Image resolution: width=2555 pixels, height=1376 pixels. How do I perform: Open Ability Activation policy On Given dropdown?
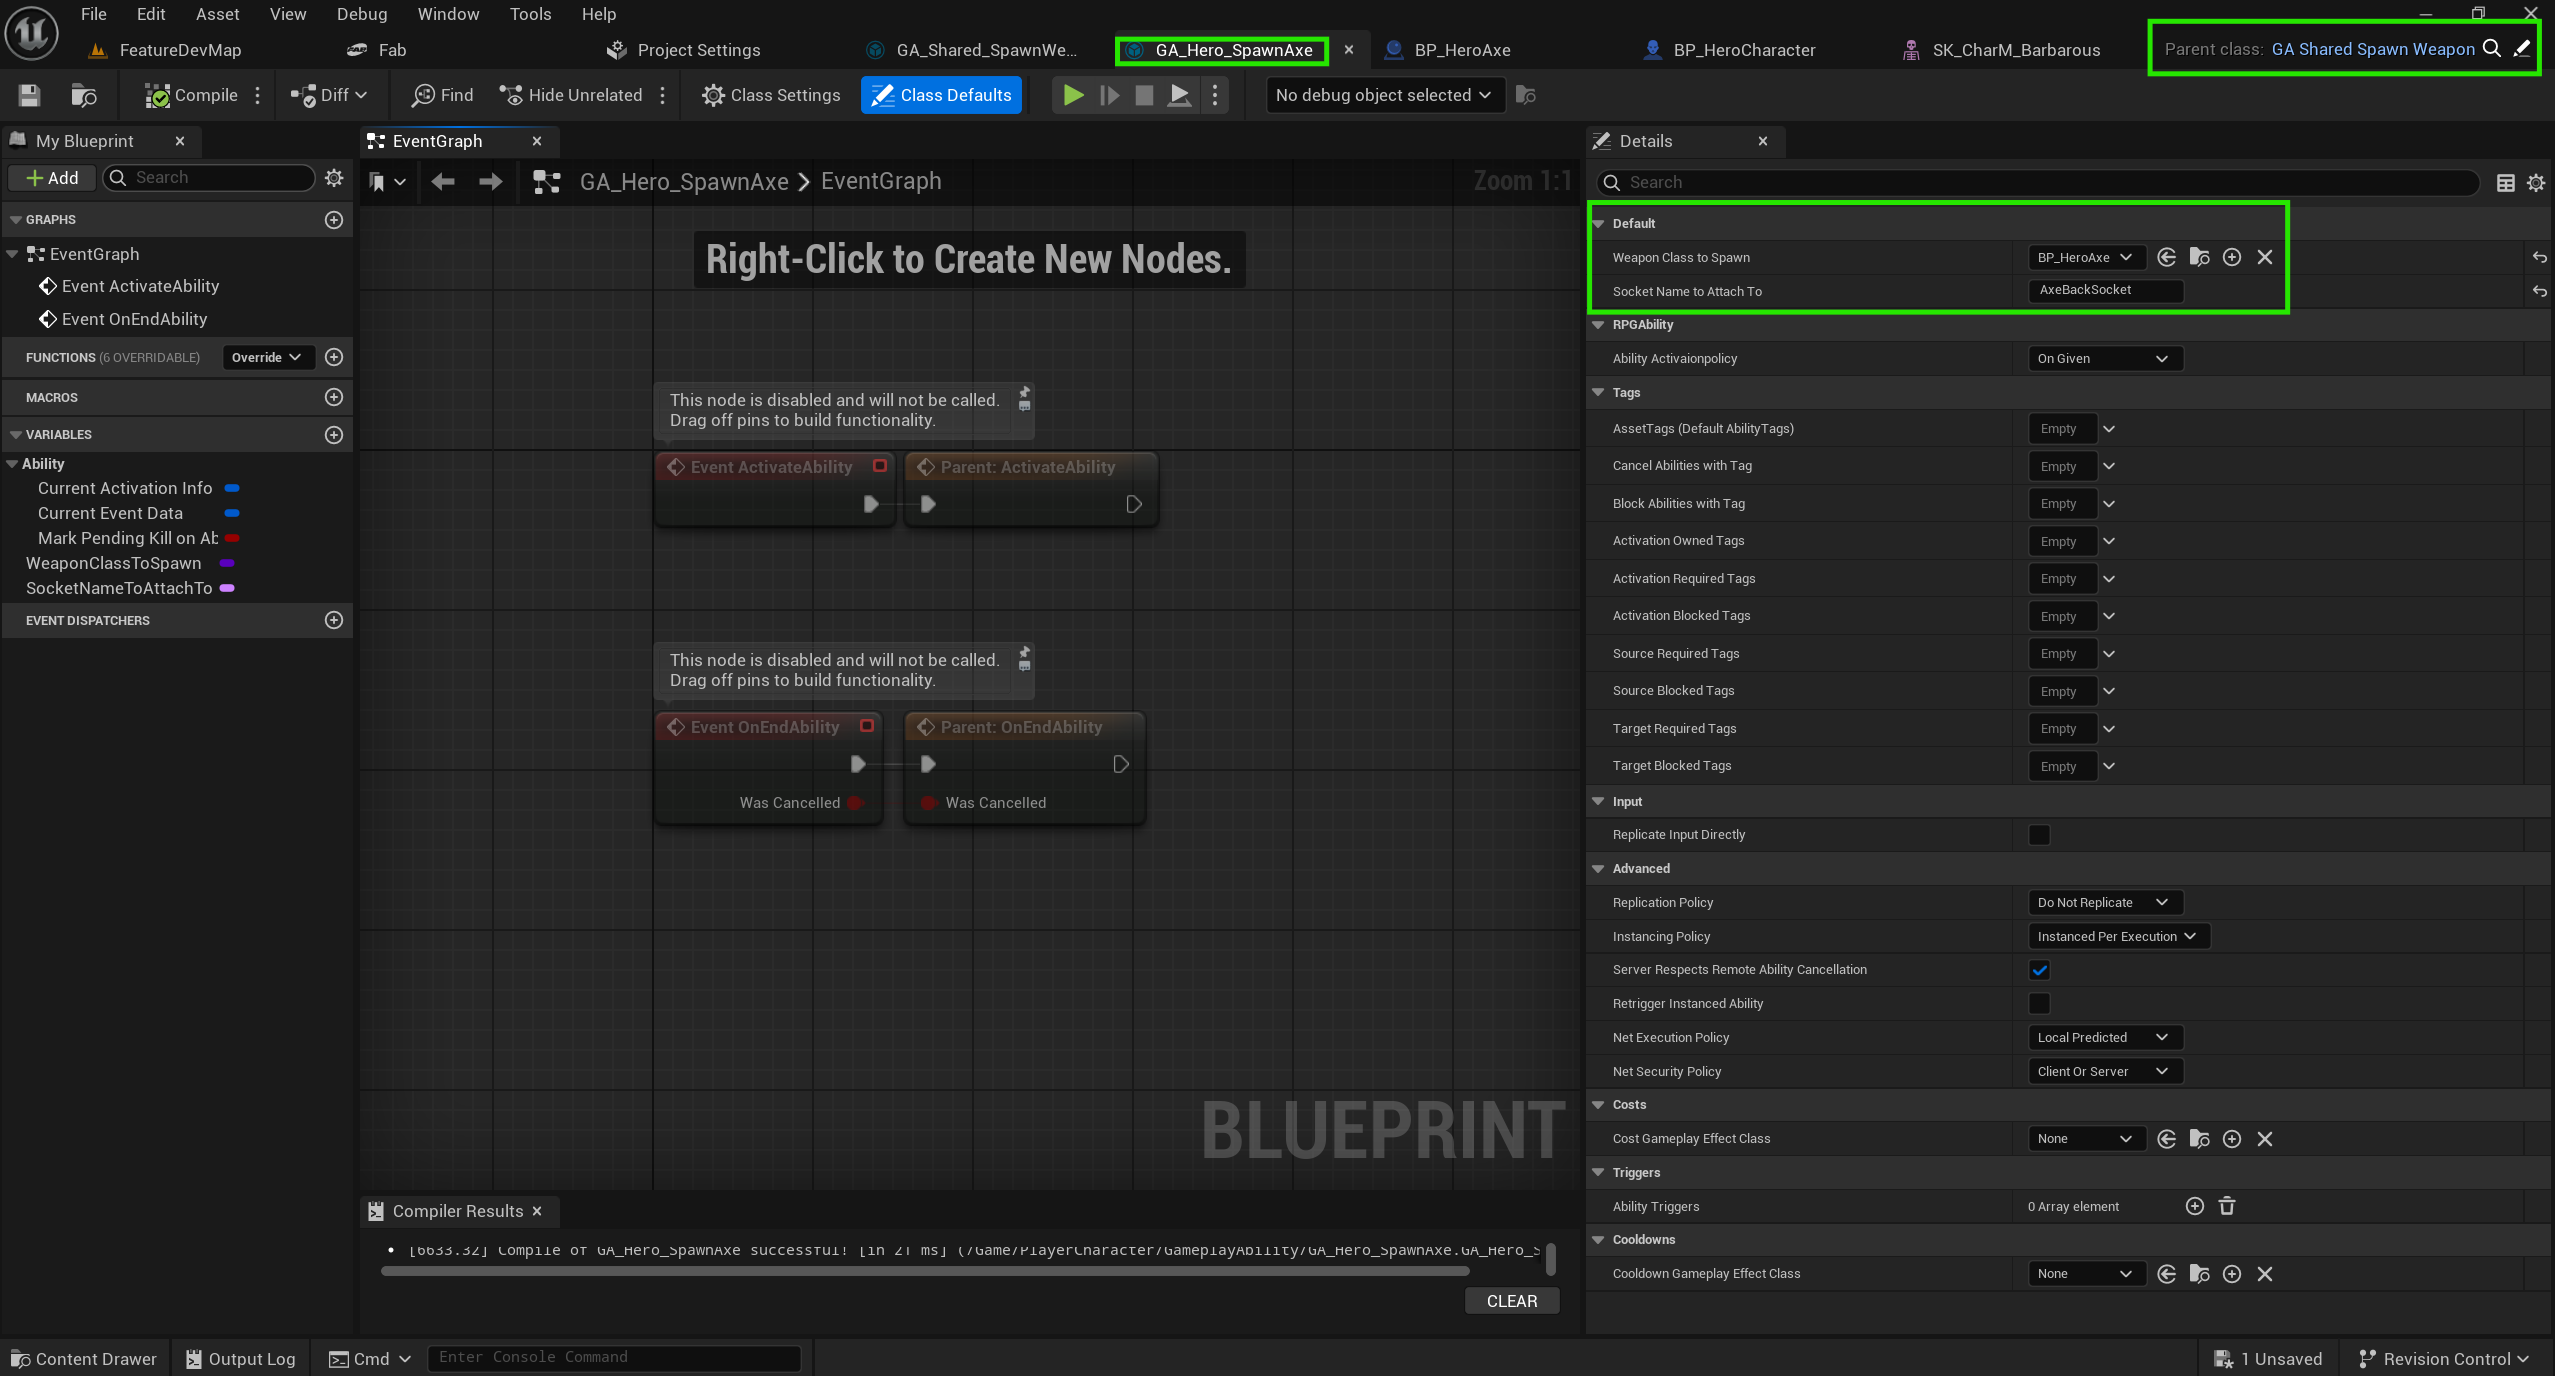click(2104, 359)
